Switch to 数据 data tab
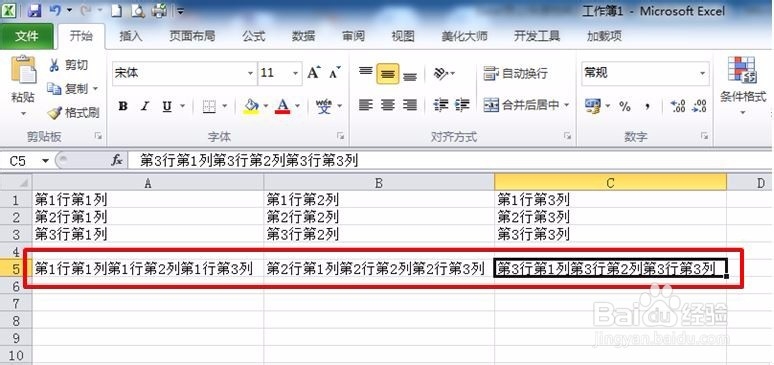774x365 pixels. pyautogui.click(x=304, y=36)
